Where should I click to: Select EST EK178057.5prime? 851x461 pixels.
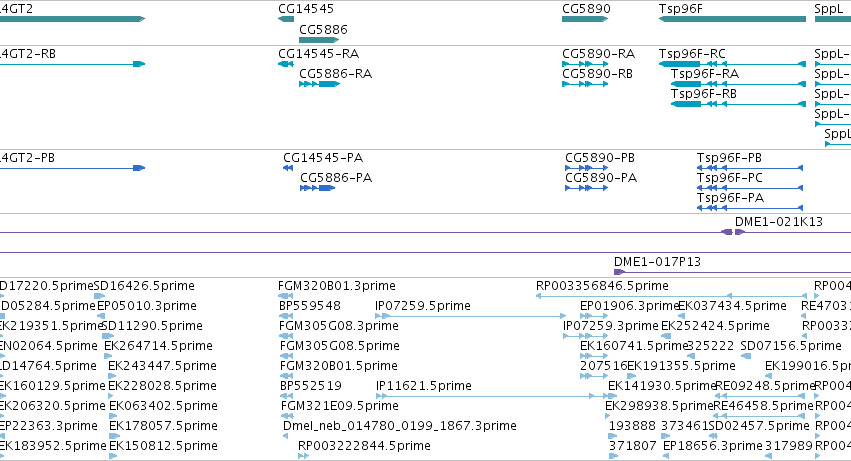[163, 427]
